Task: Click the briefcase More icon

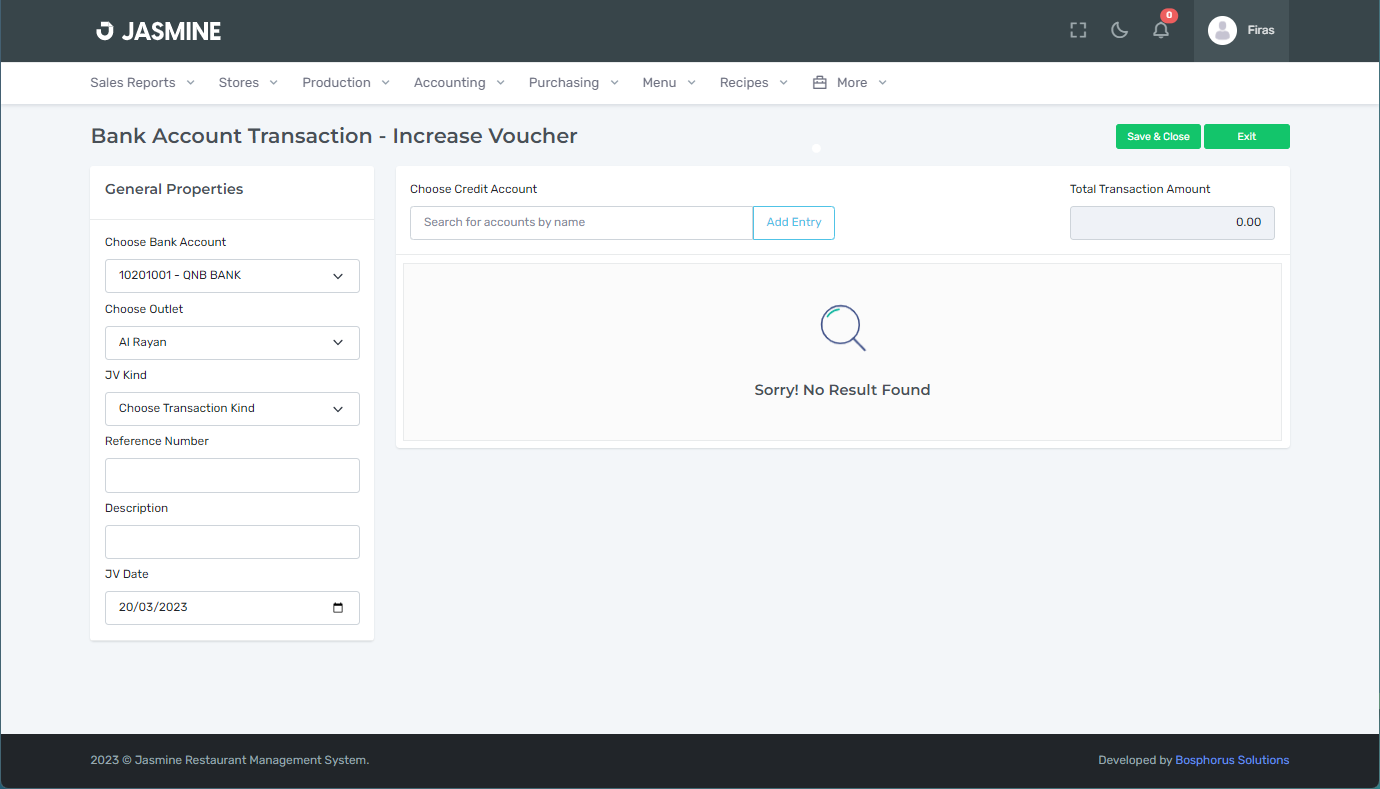Action: coord(820,83)
